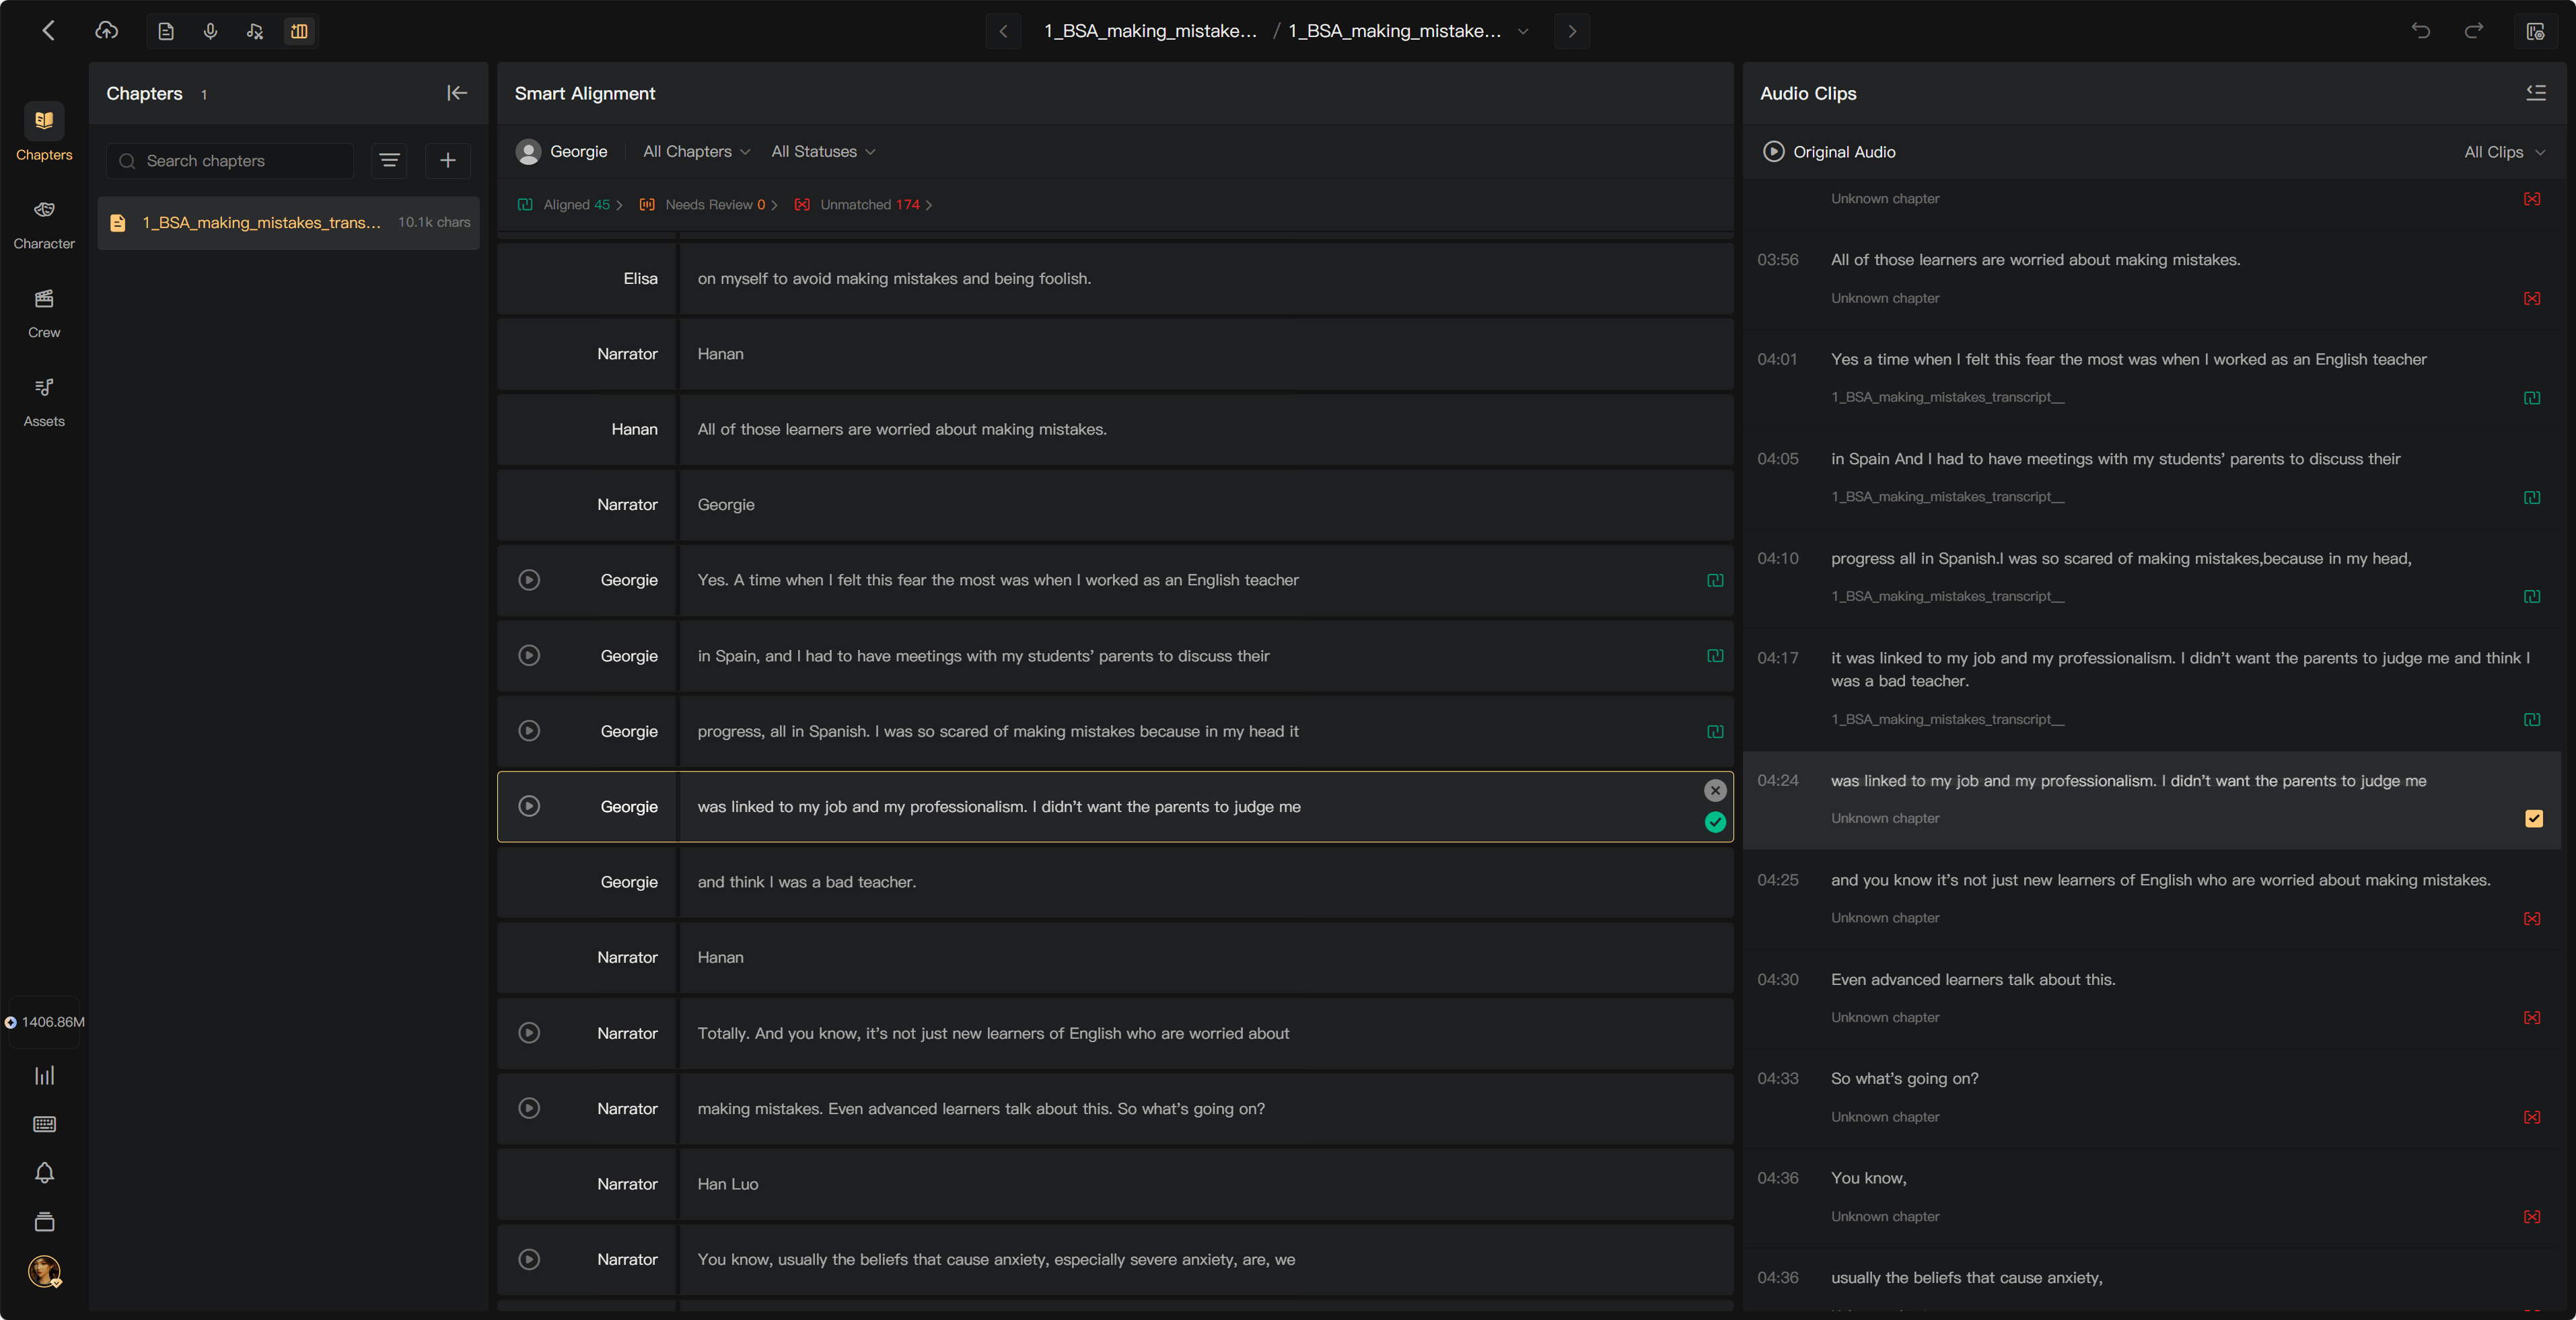Confirm alignment with green check on selected row
Screen dimensions: 2576x1320
coord(1715,822)
